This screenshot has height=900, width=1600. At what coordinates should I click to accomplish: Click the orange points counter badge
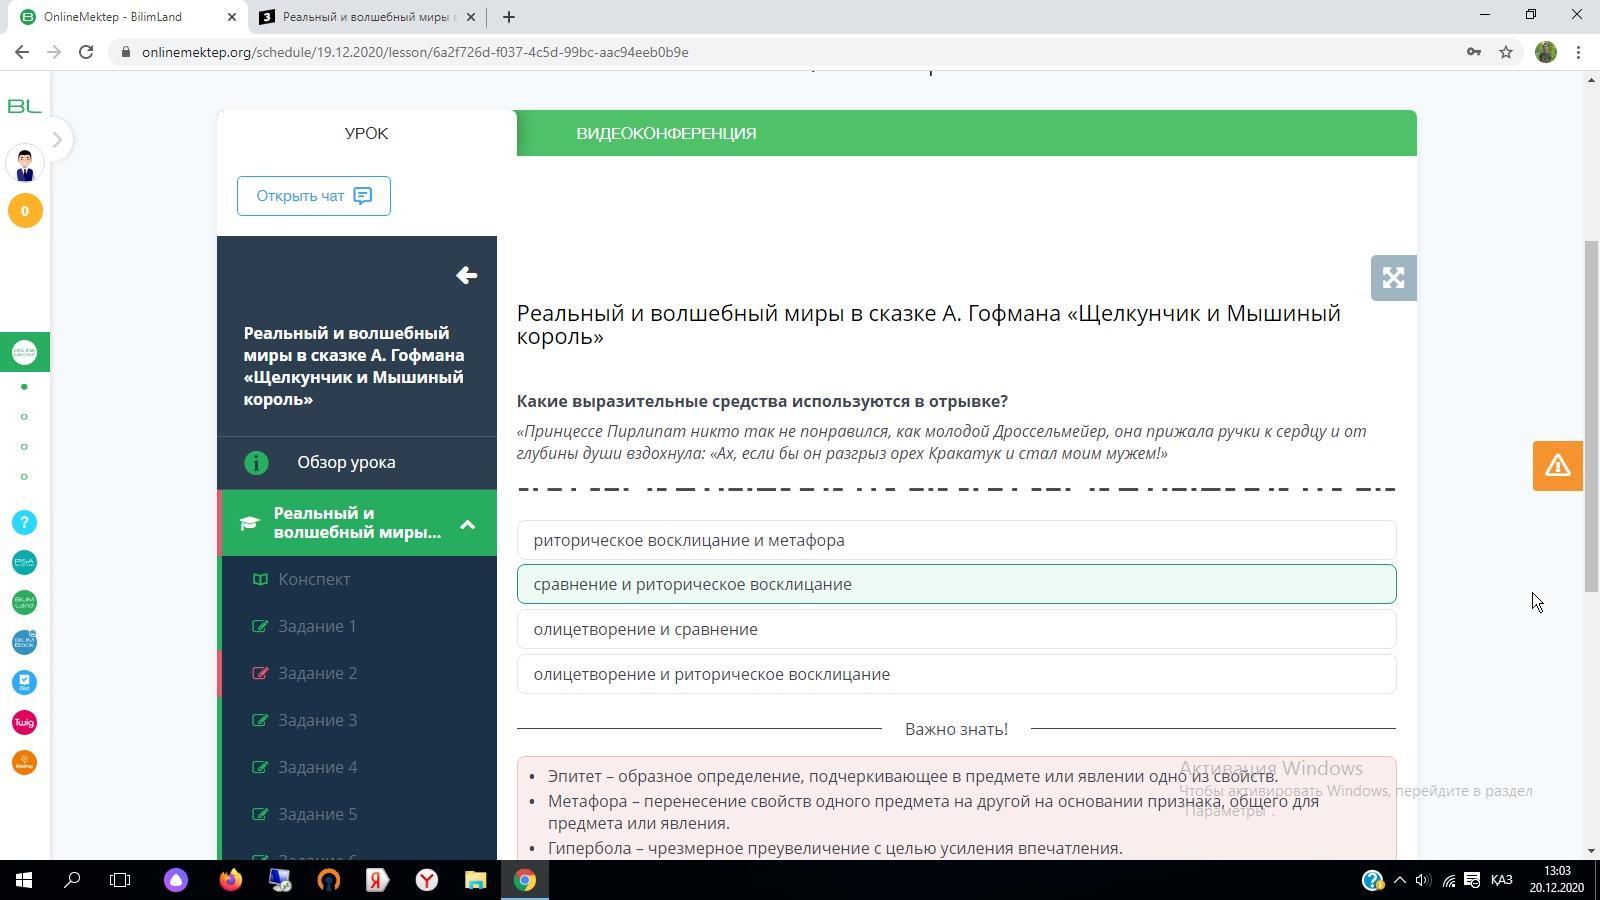pos(25,211)
